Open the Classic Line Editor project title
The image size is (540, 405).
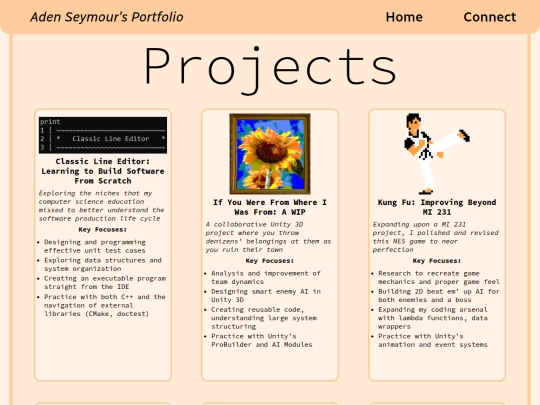[x=103, y=171]
